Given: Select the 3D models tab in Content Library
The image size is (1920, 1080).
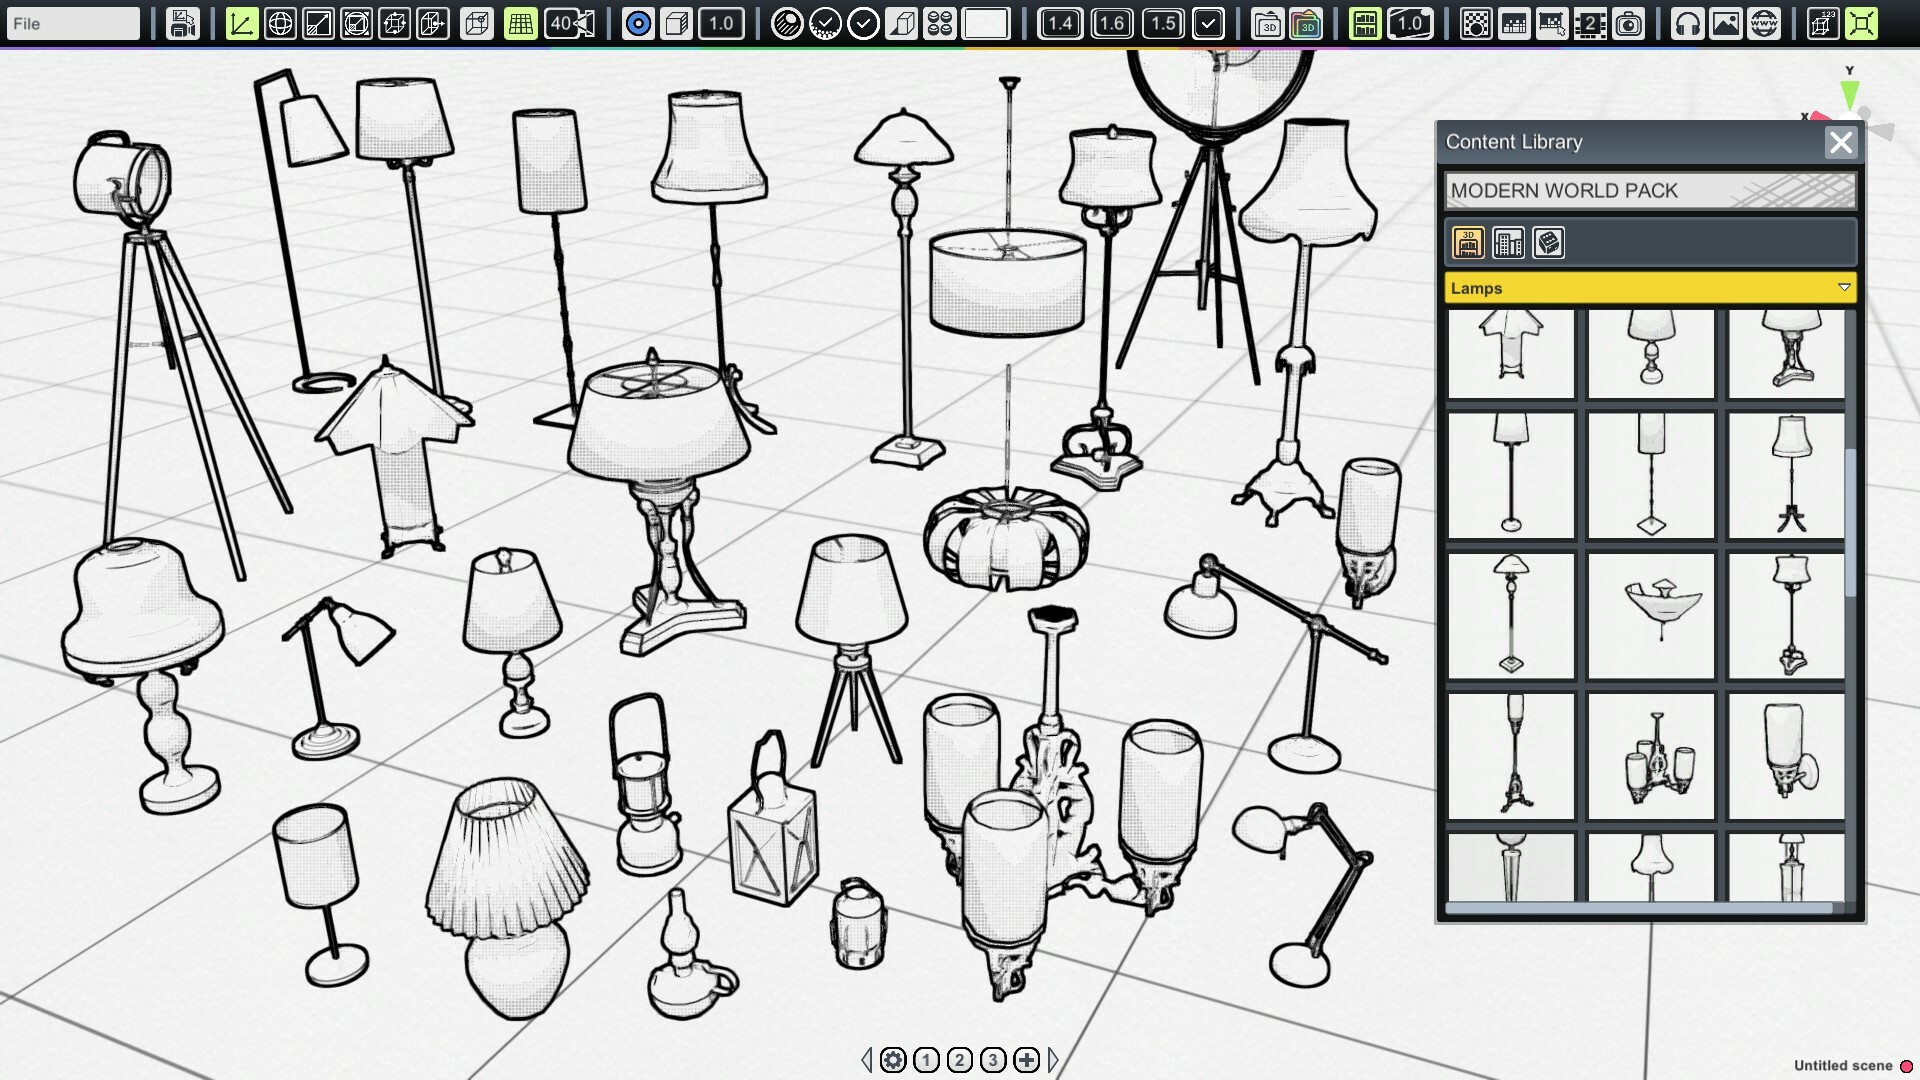Looking at the screenshot, I should pyautogui.click(x=1467, y=242).
